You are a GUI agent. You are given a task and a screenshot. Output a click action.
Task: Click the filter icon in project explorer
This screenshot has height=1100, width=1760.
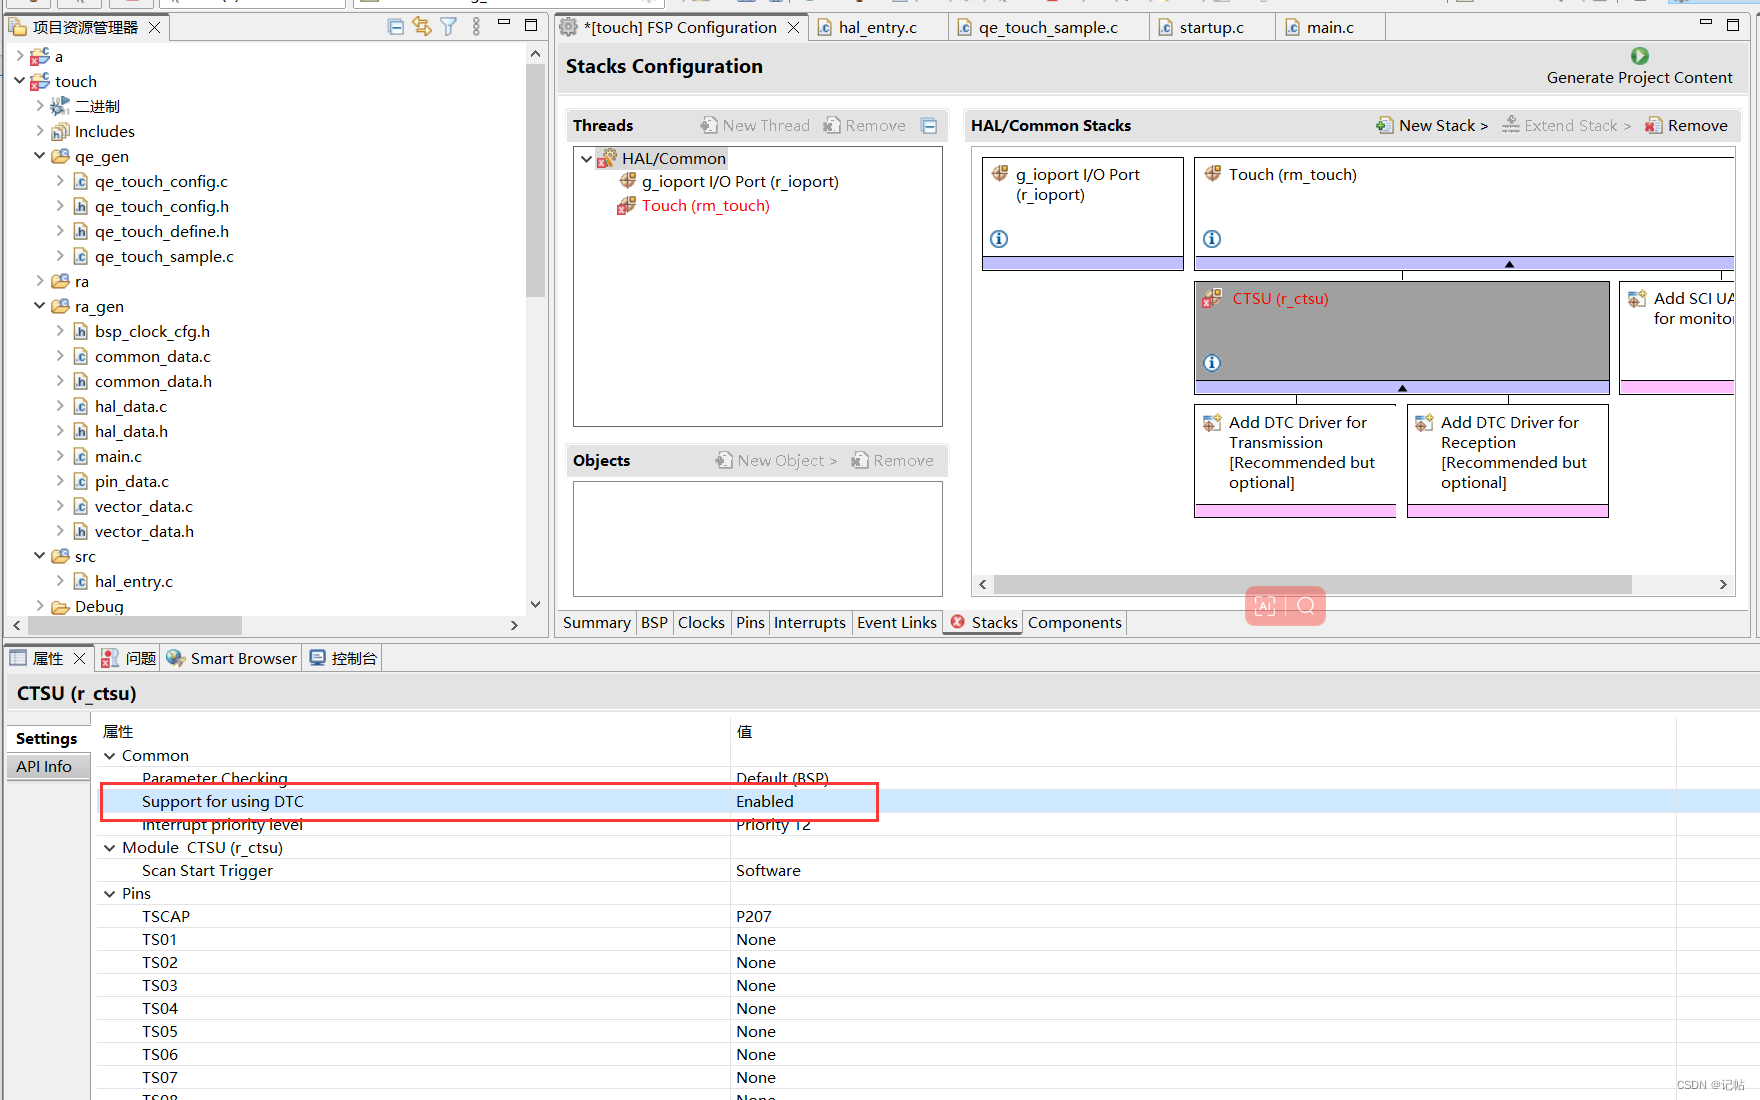[449, 27]
